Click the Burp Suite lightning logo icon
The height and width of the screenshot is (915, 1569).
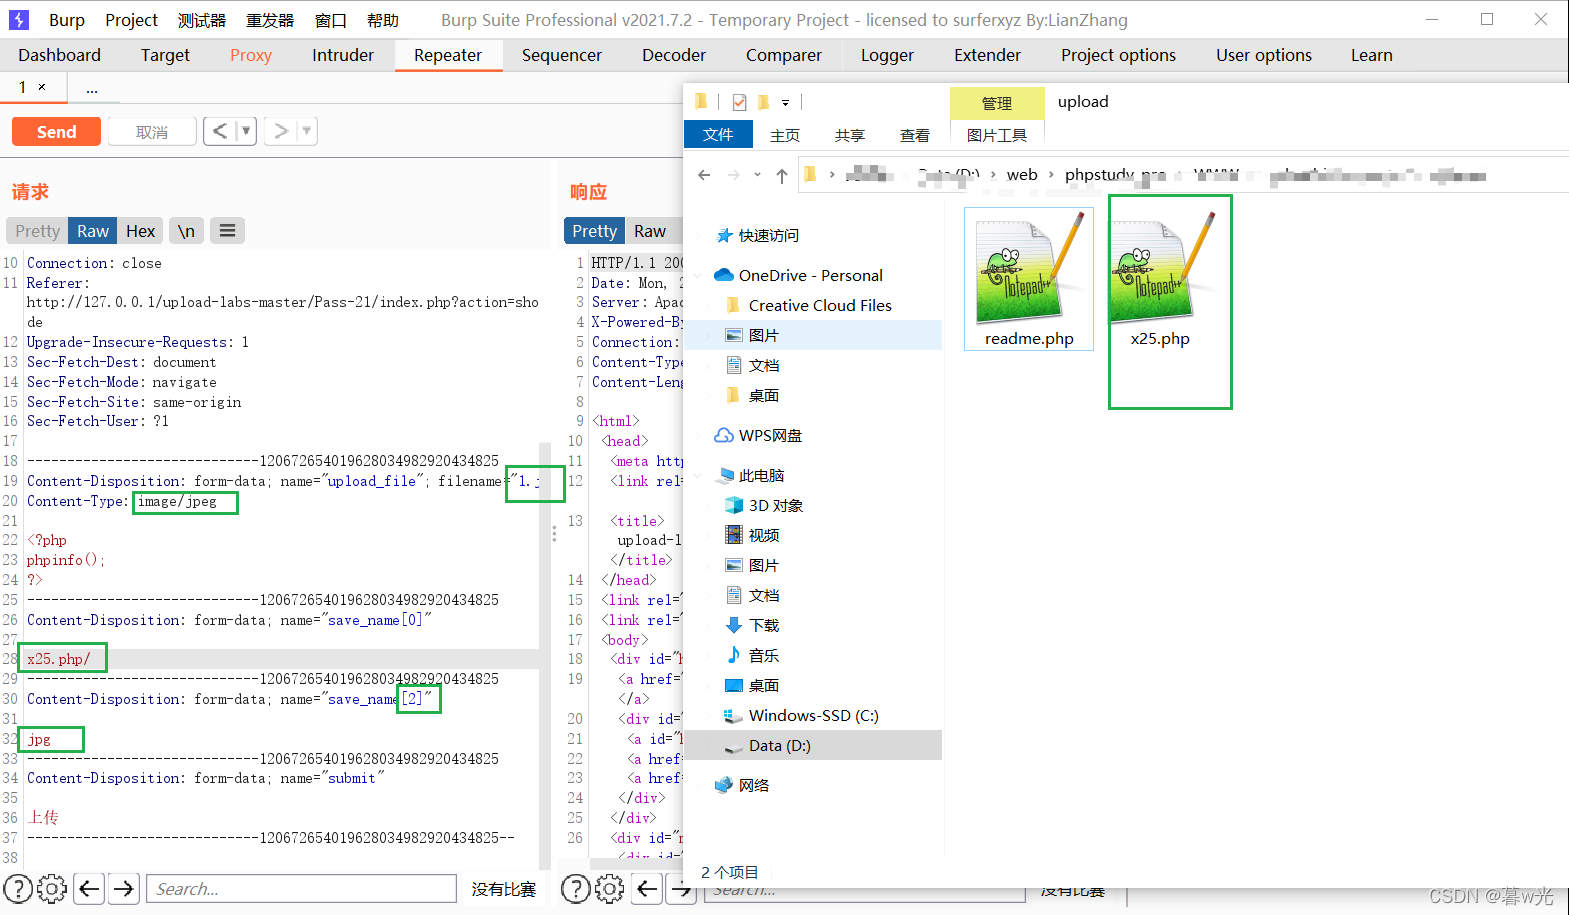click(19, 19)
